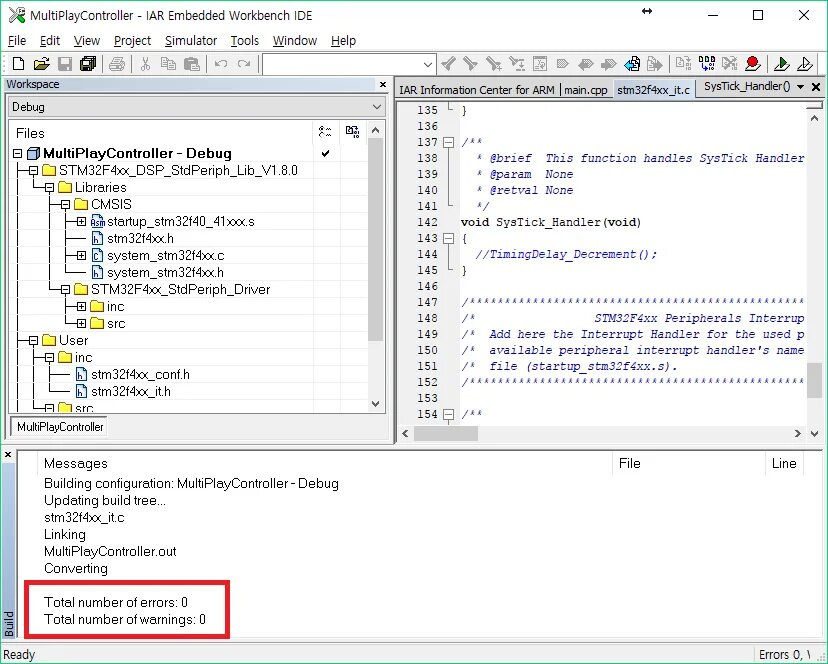
Task: Click Debug without Downloading icon
Action: tap(805, 64)
